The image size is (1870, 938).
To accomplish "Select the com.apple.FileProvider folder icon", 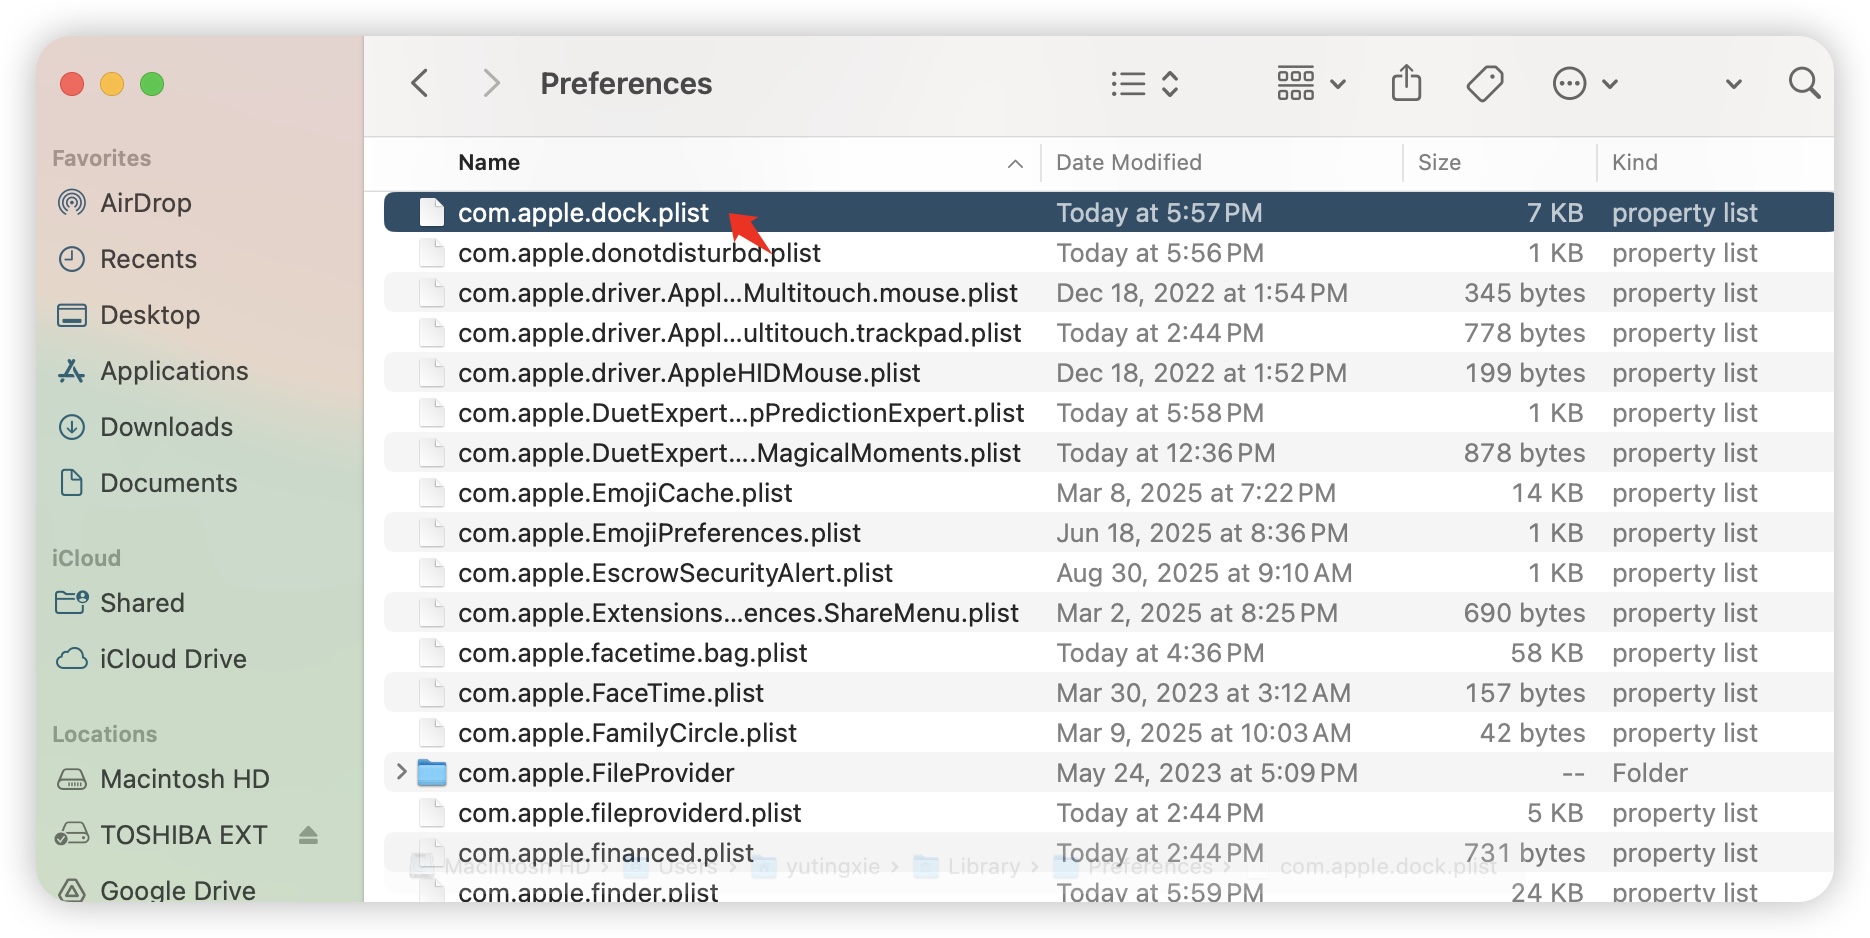I will click(432, 773).
